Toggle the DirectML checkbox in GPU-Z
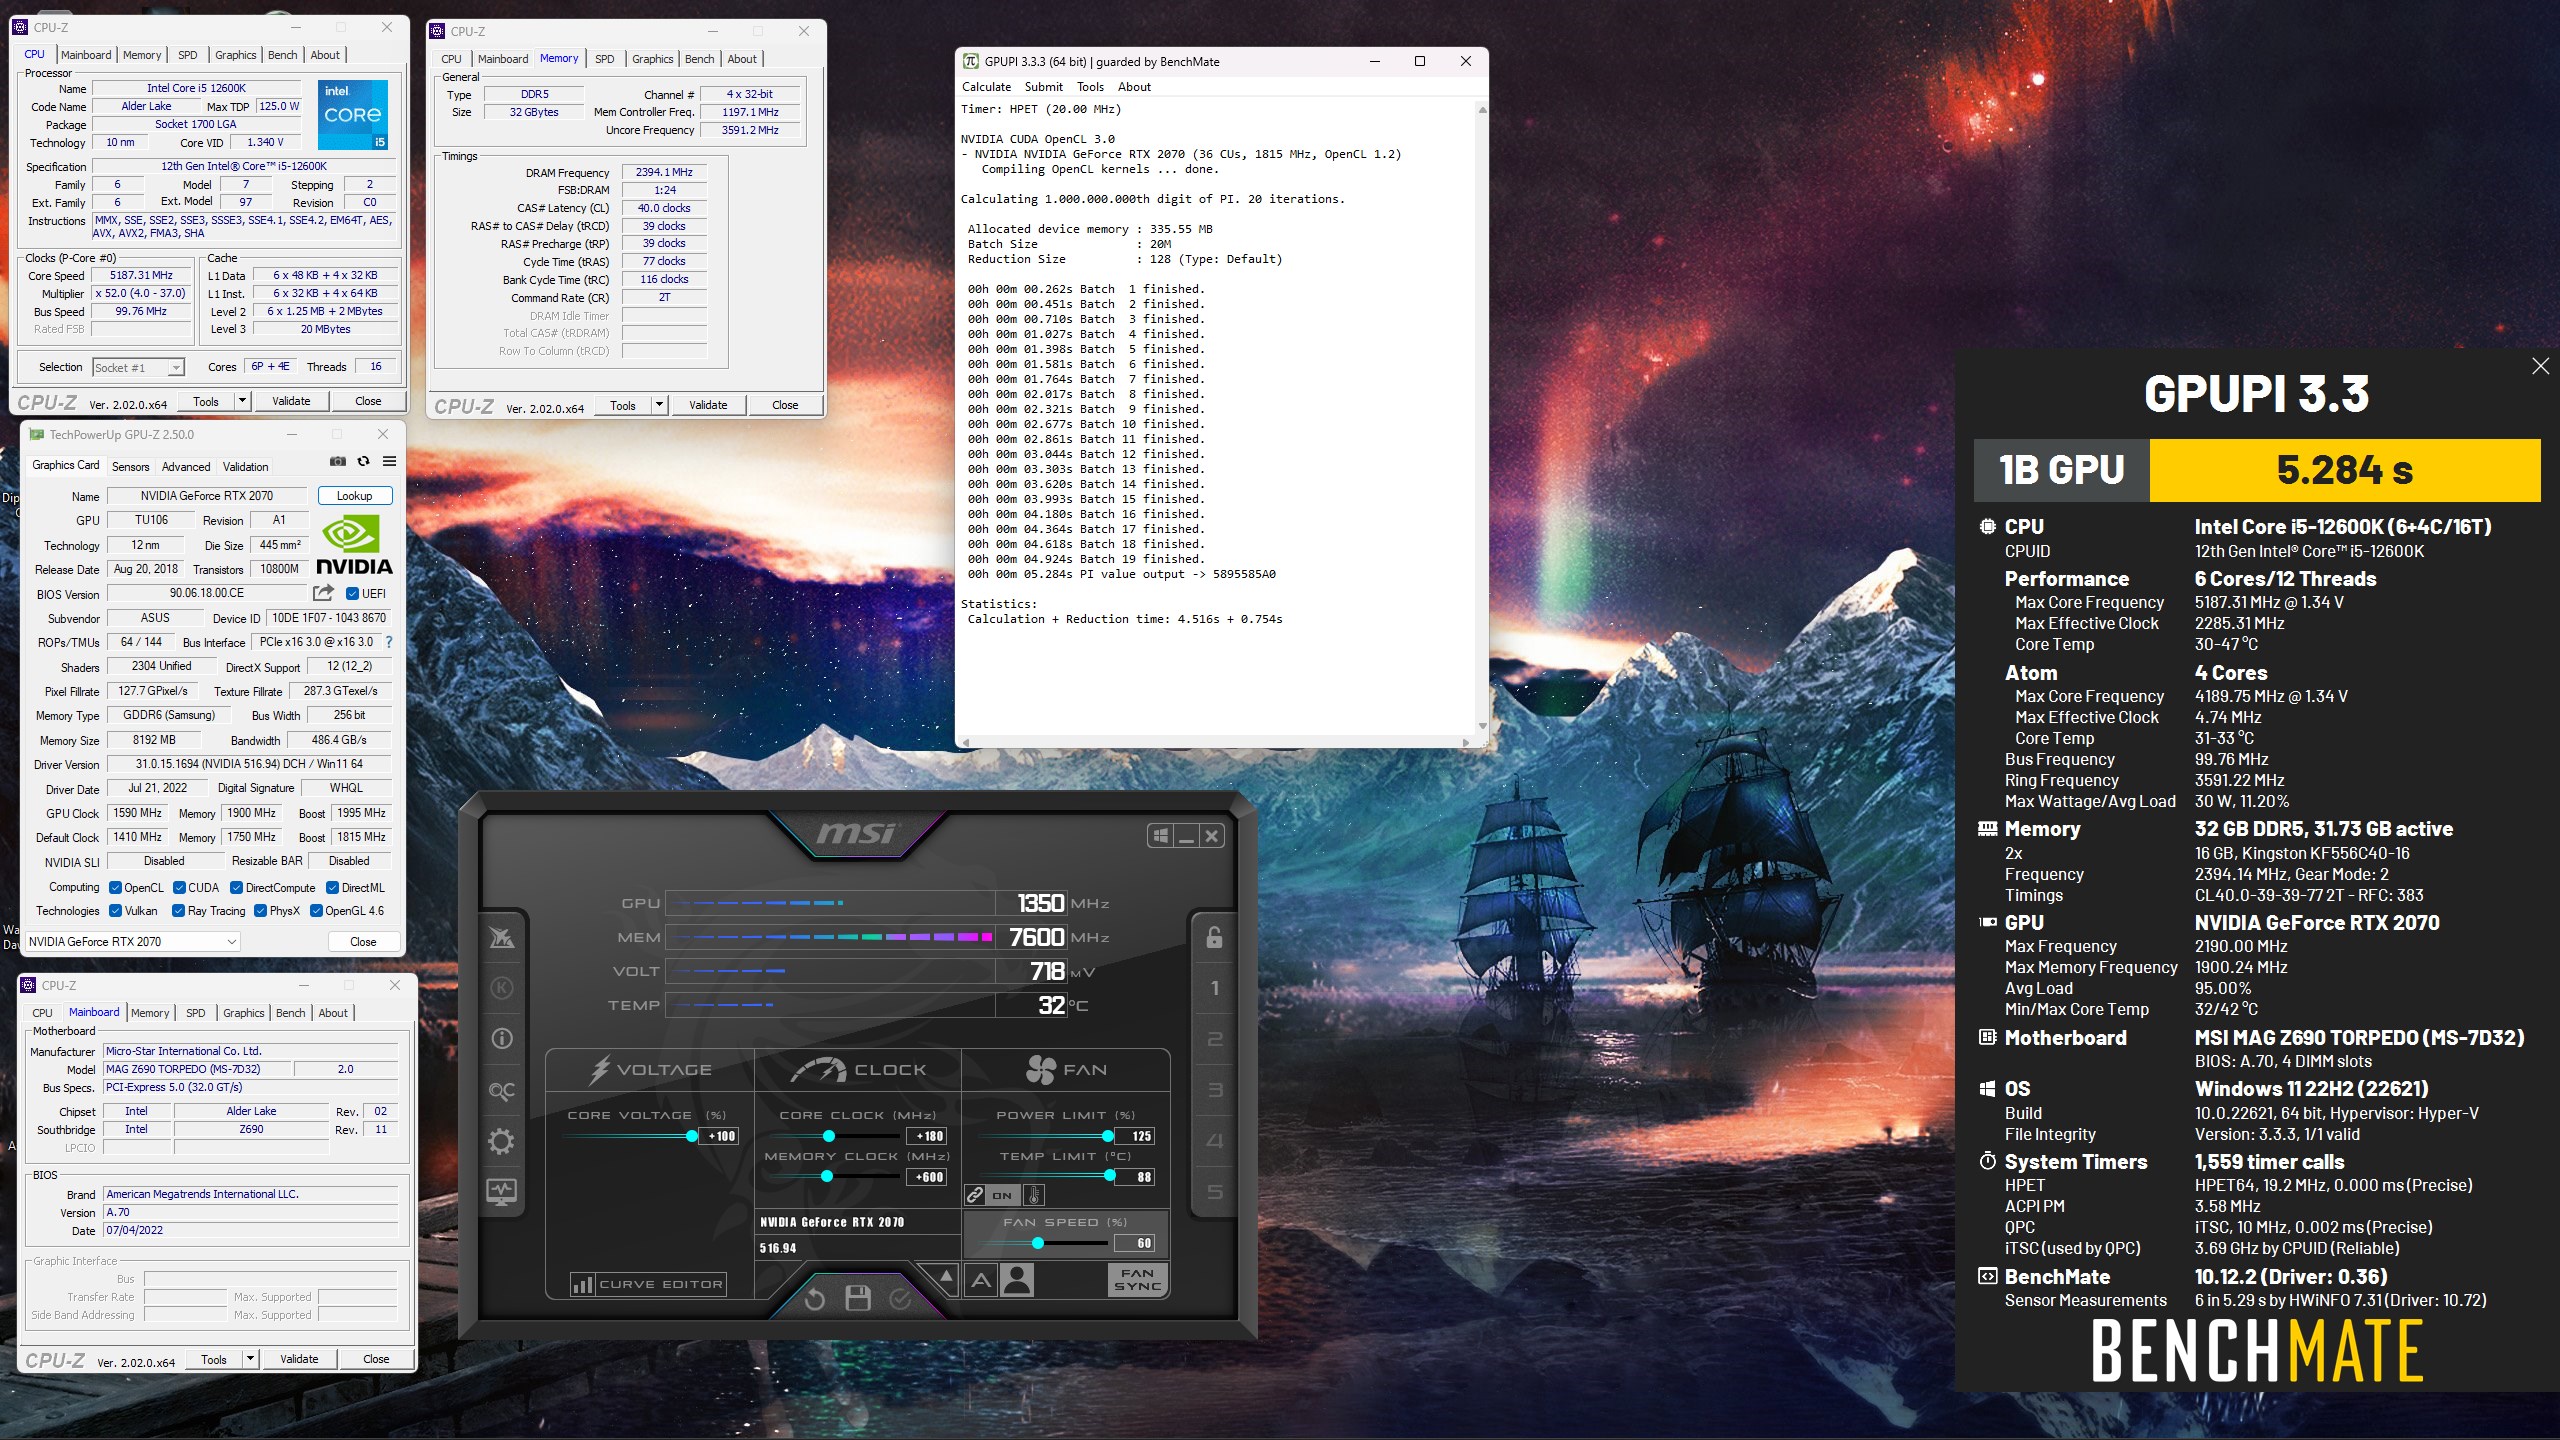This screenshot has width=2560, height=1440. tap(333, 888)
